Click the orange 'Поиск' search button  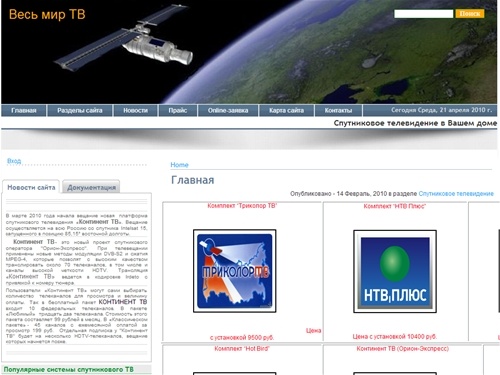pyautogui.click(x=470, y=14)
